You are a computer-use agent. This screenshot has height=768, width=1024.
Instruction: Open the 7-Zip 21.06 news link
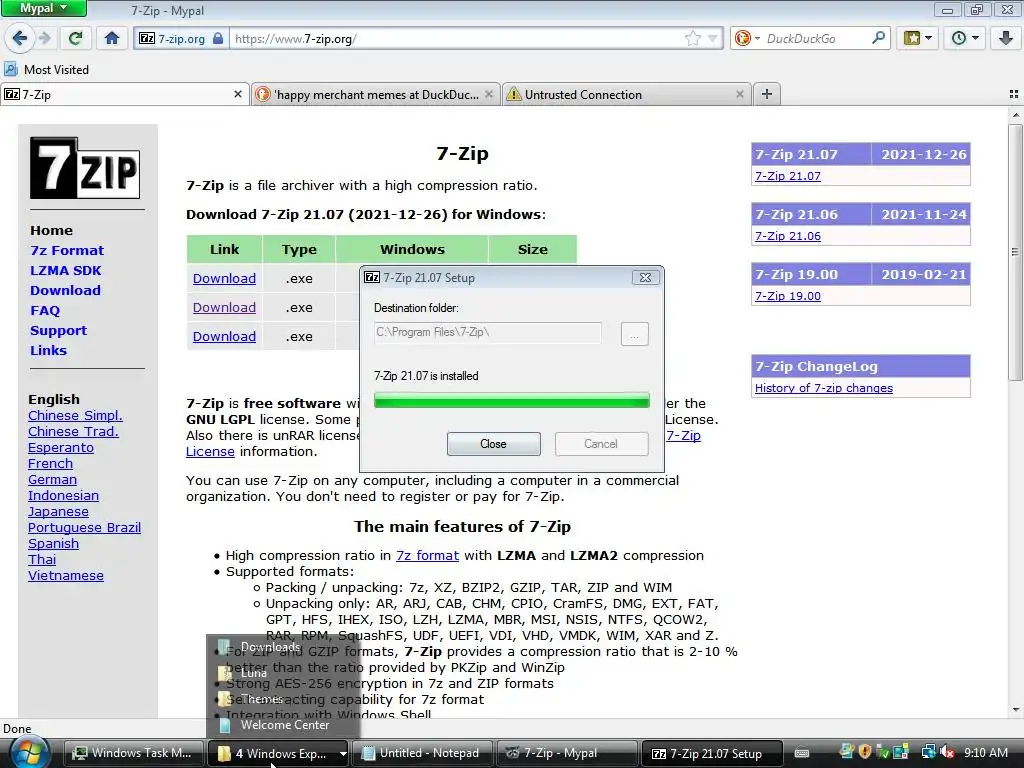(x=788, y=236)
